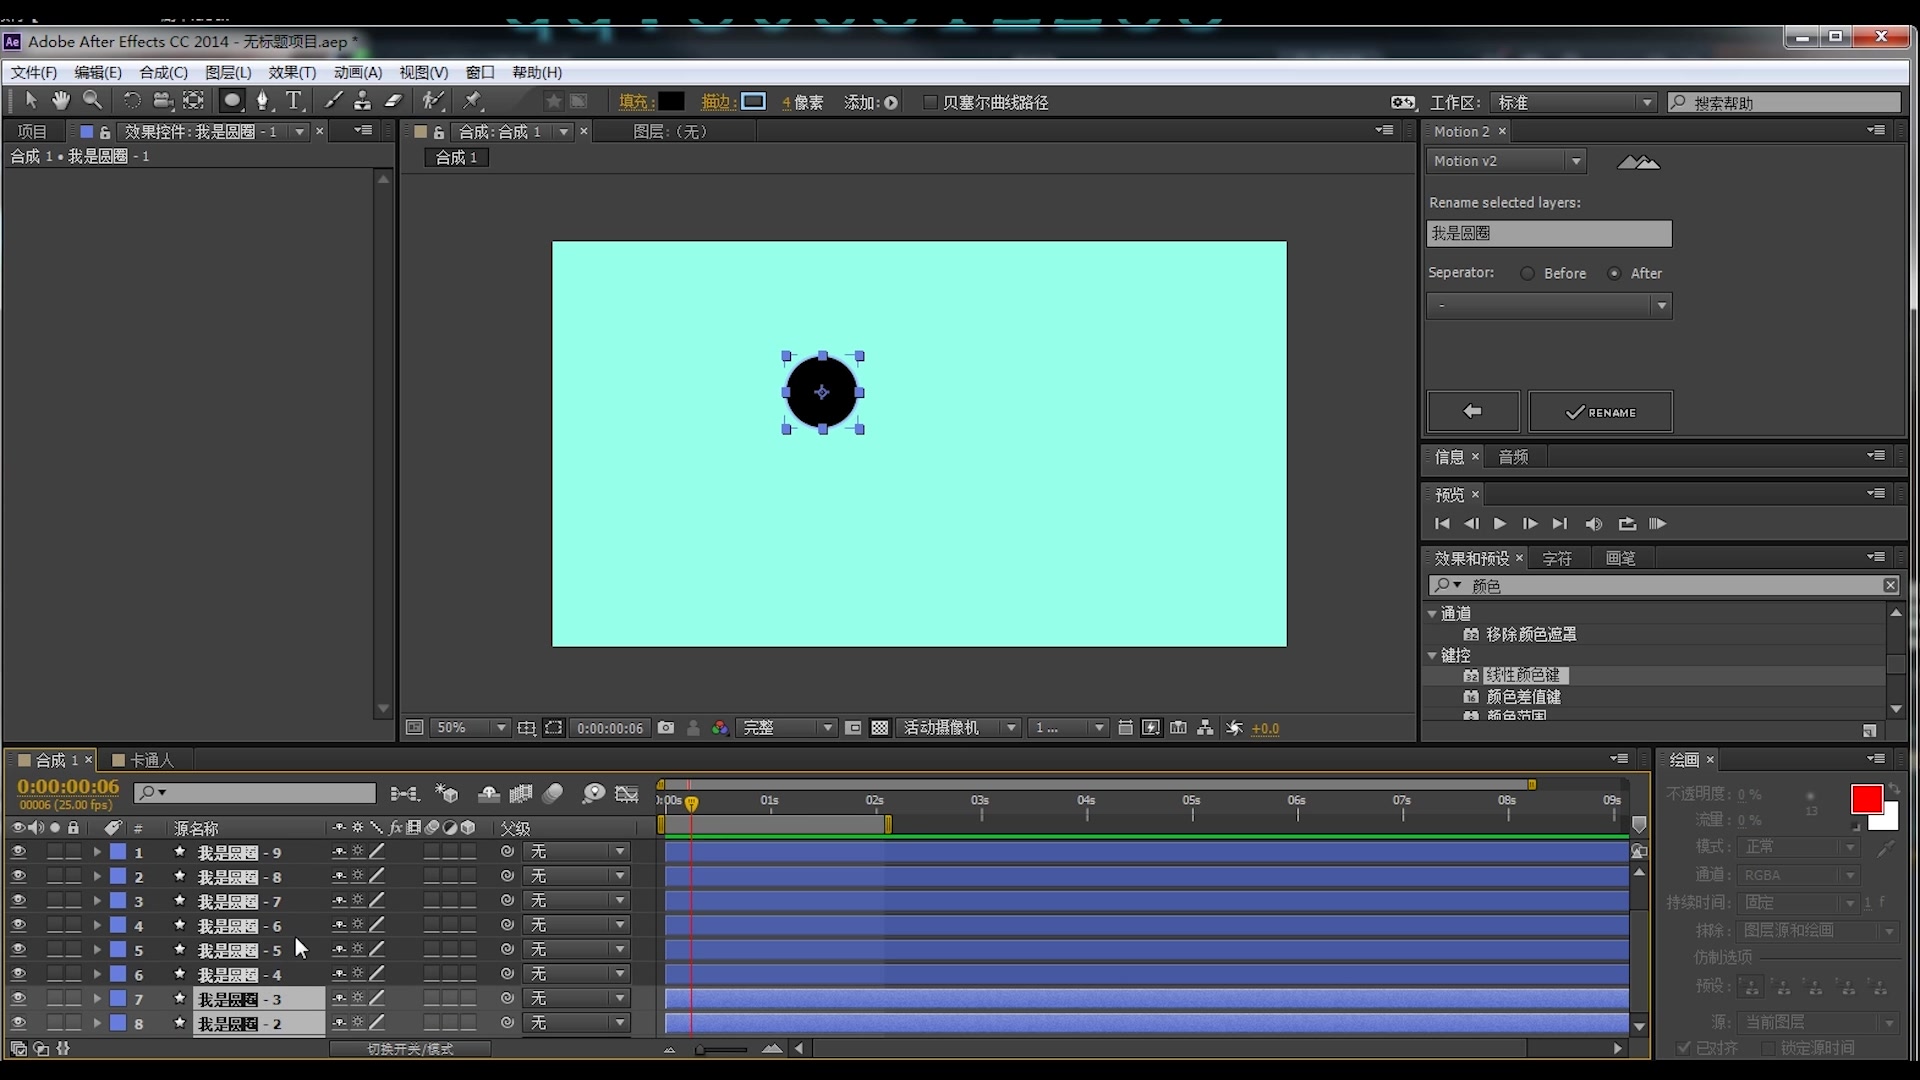Expand layer 我是圆圈-5 properties
The height and width of the screenshot is (1080, 1920).
pyautogui.click(x=99, y=948)
